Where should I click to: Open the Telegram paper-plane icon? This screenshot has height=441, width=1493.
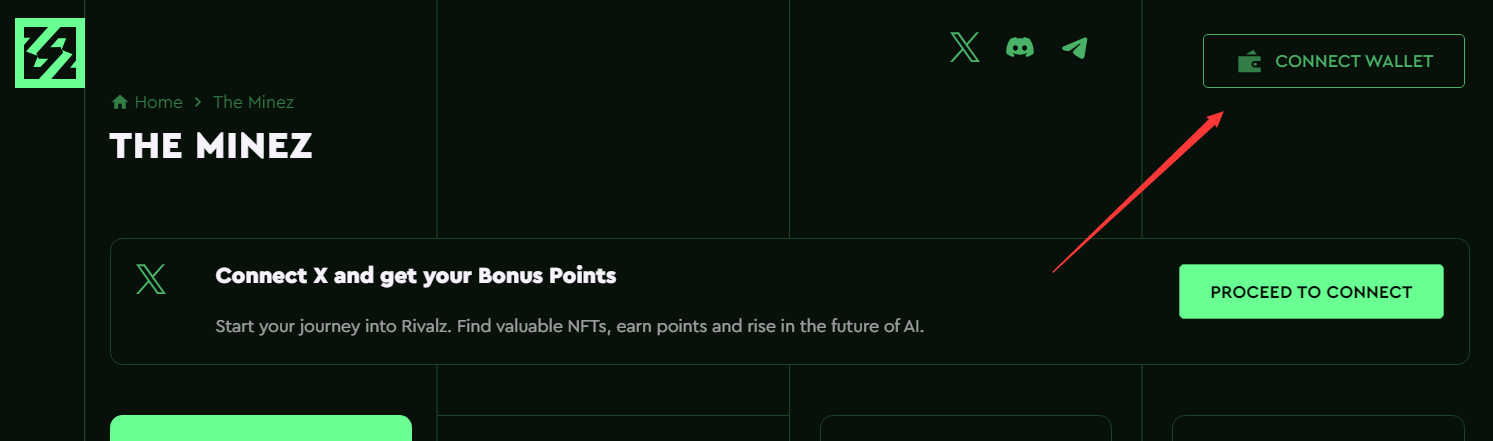pos(1074,47)
